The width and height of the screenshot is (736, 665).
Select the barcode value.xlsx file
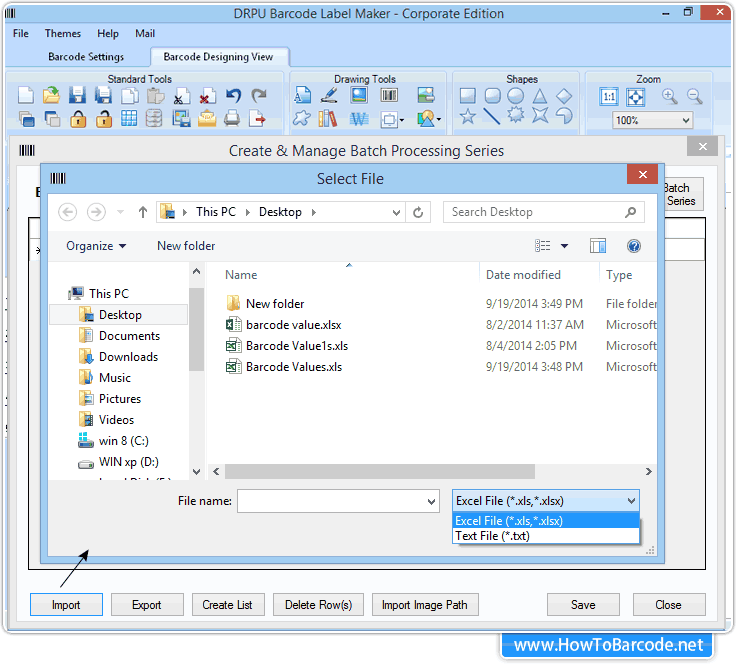coord(293,325)
